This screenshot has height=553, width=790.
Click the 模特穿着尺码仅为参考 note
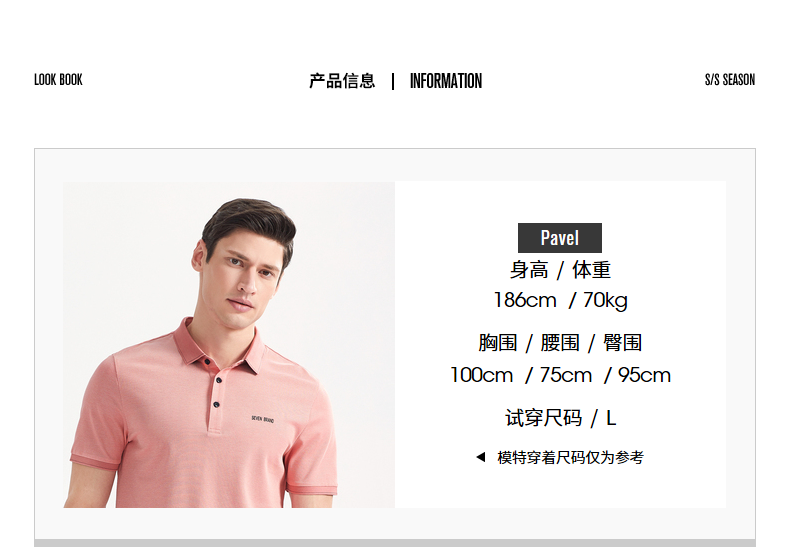(x=570, y=457)
